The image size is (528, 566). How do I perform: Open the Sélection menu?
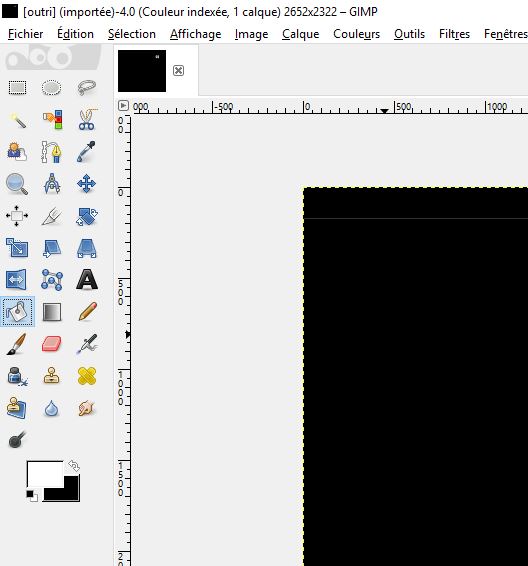132,34
